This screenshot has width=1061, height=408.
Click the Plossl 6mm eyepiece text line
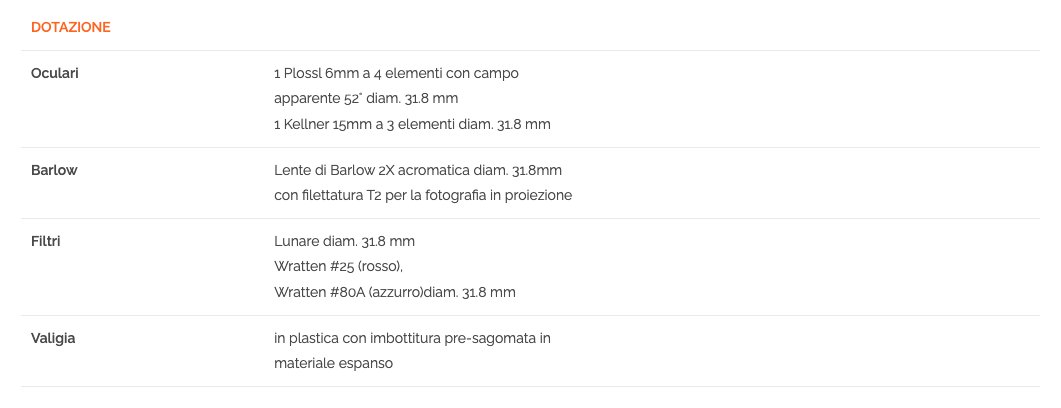coord(395,73)
